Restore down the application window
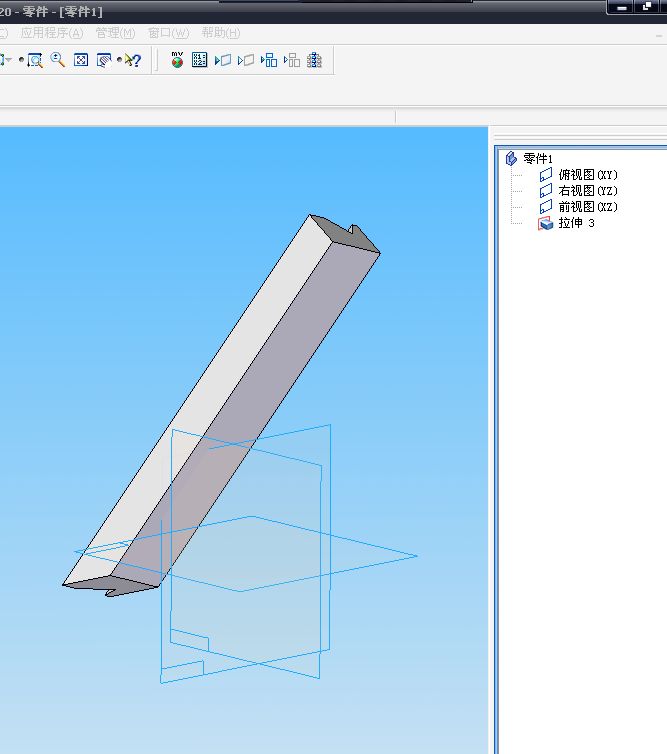The height and width of the screenshot is (754, 667). (647, 7)
